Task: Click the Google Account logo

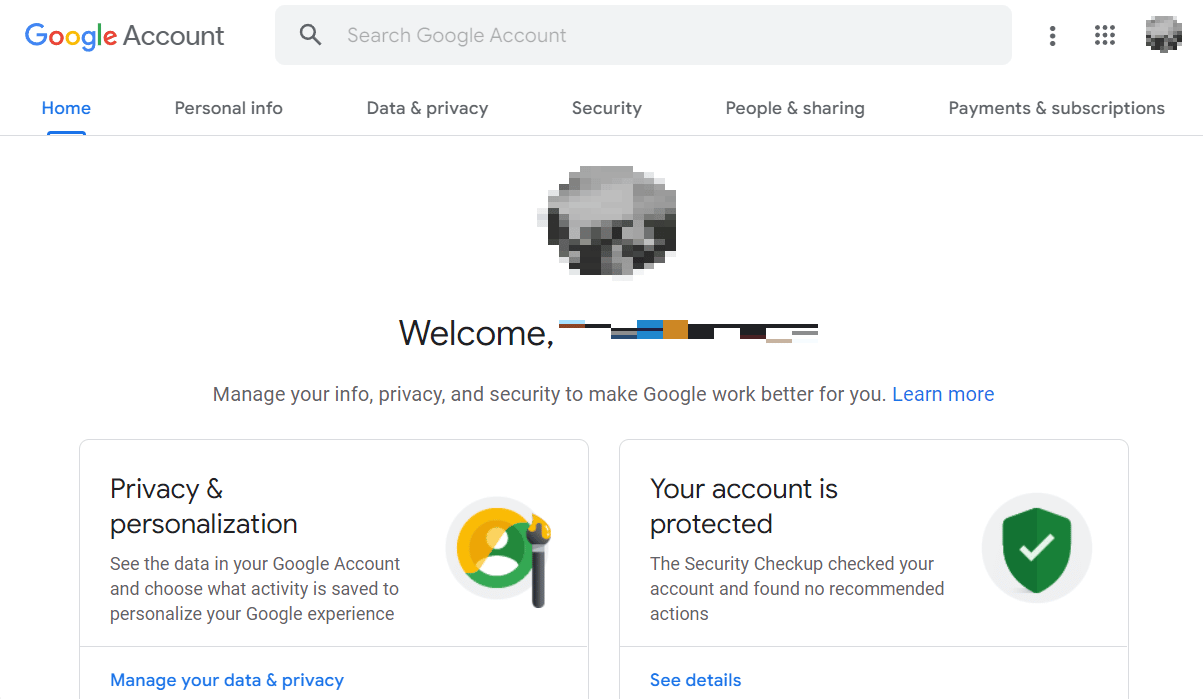Action: point(124,36)
